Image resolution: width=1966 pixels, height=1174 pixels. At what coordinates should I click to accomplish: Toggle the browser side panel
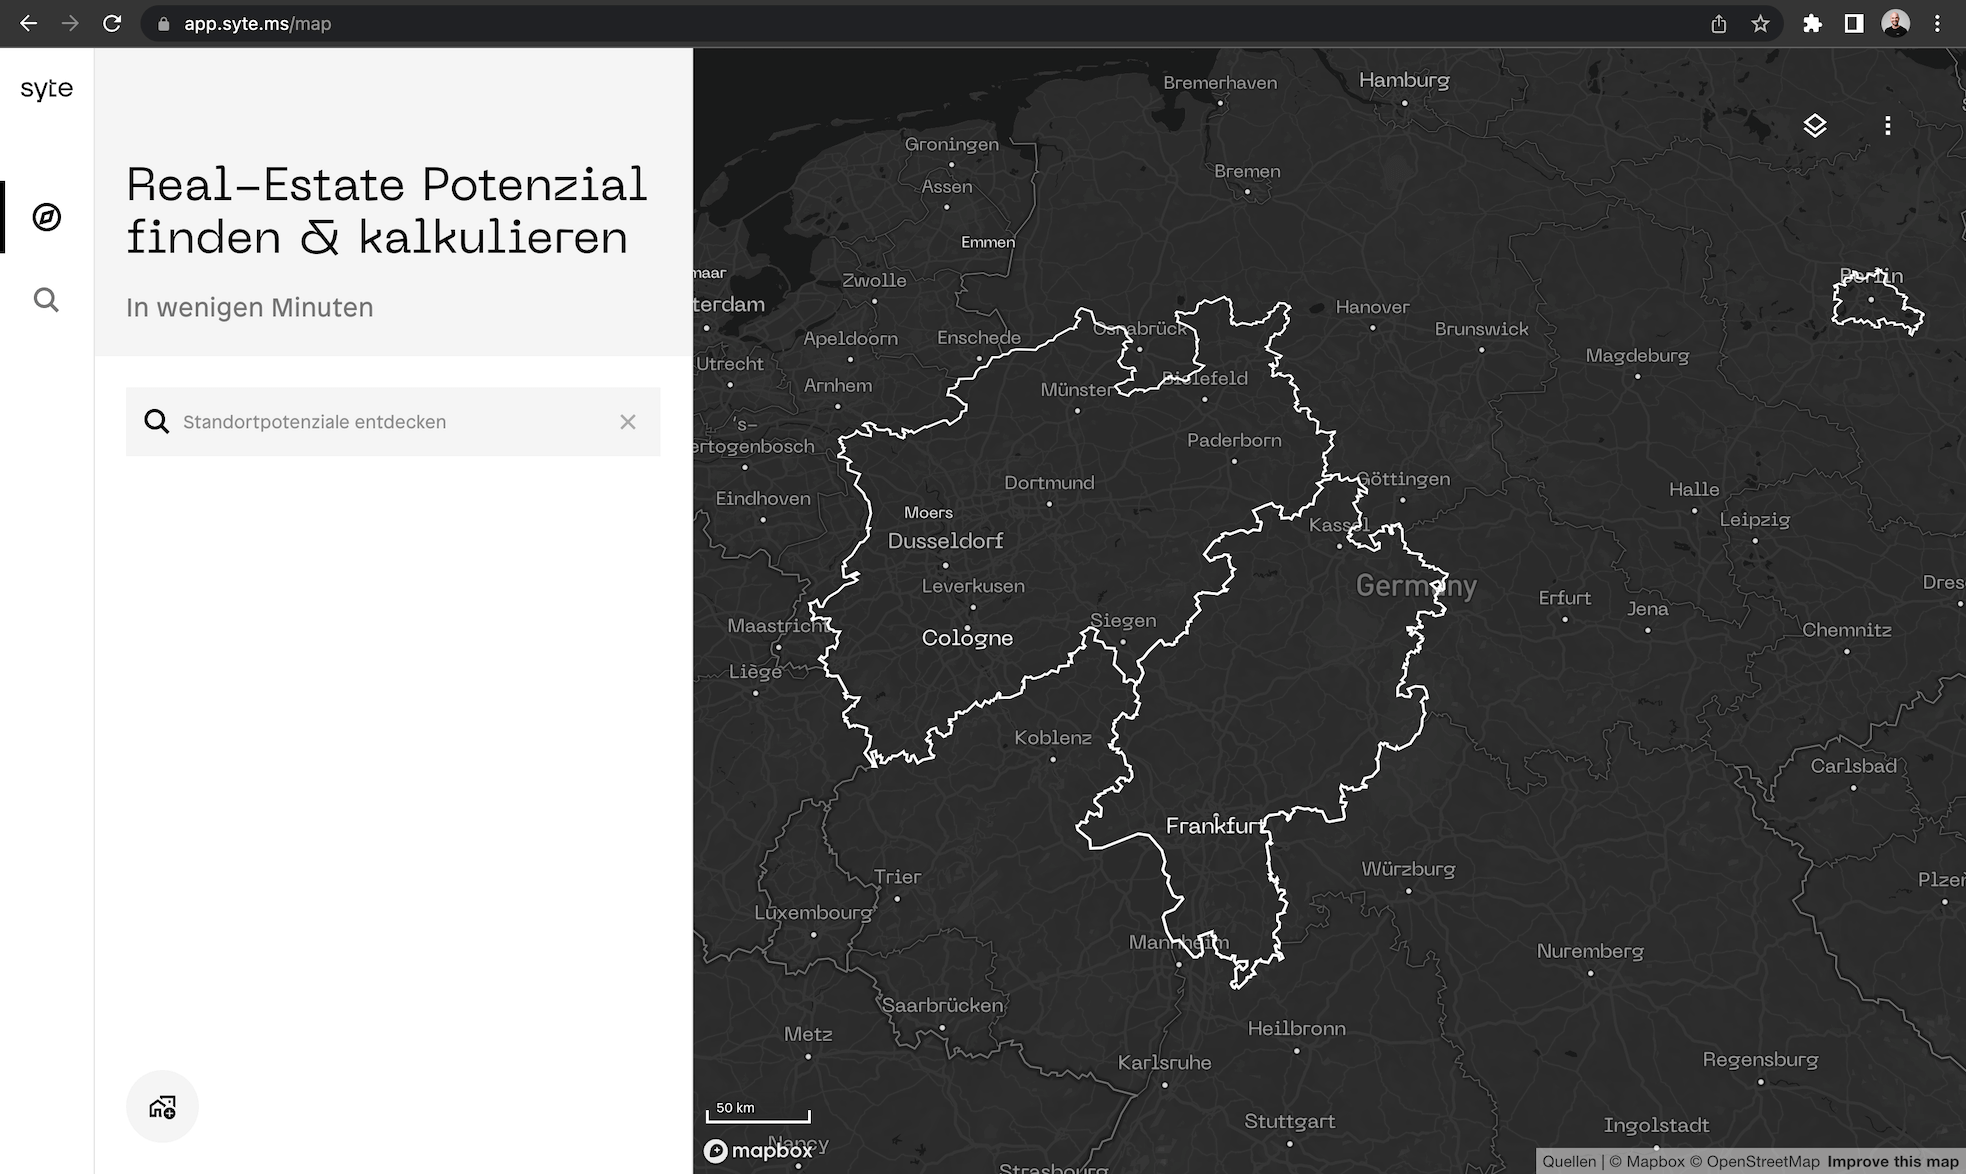click(x=1853, y=23)
